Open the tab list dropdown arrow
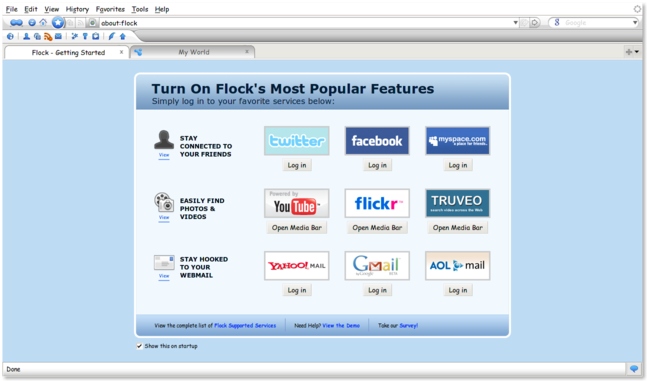The height and width of the screenshot is (381, 647). pos(637,52)
